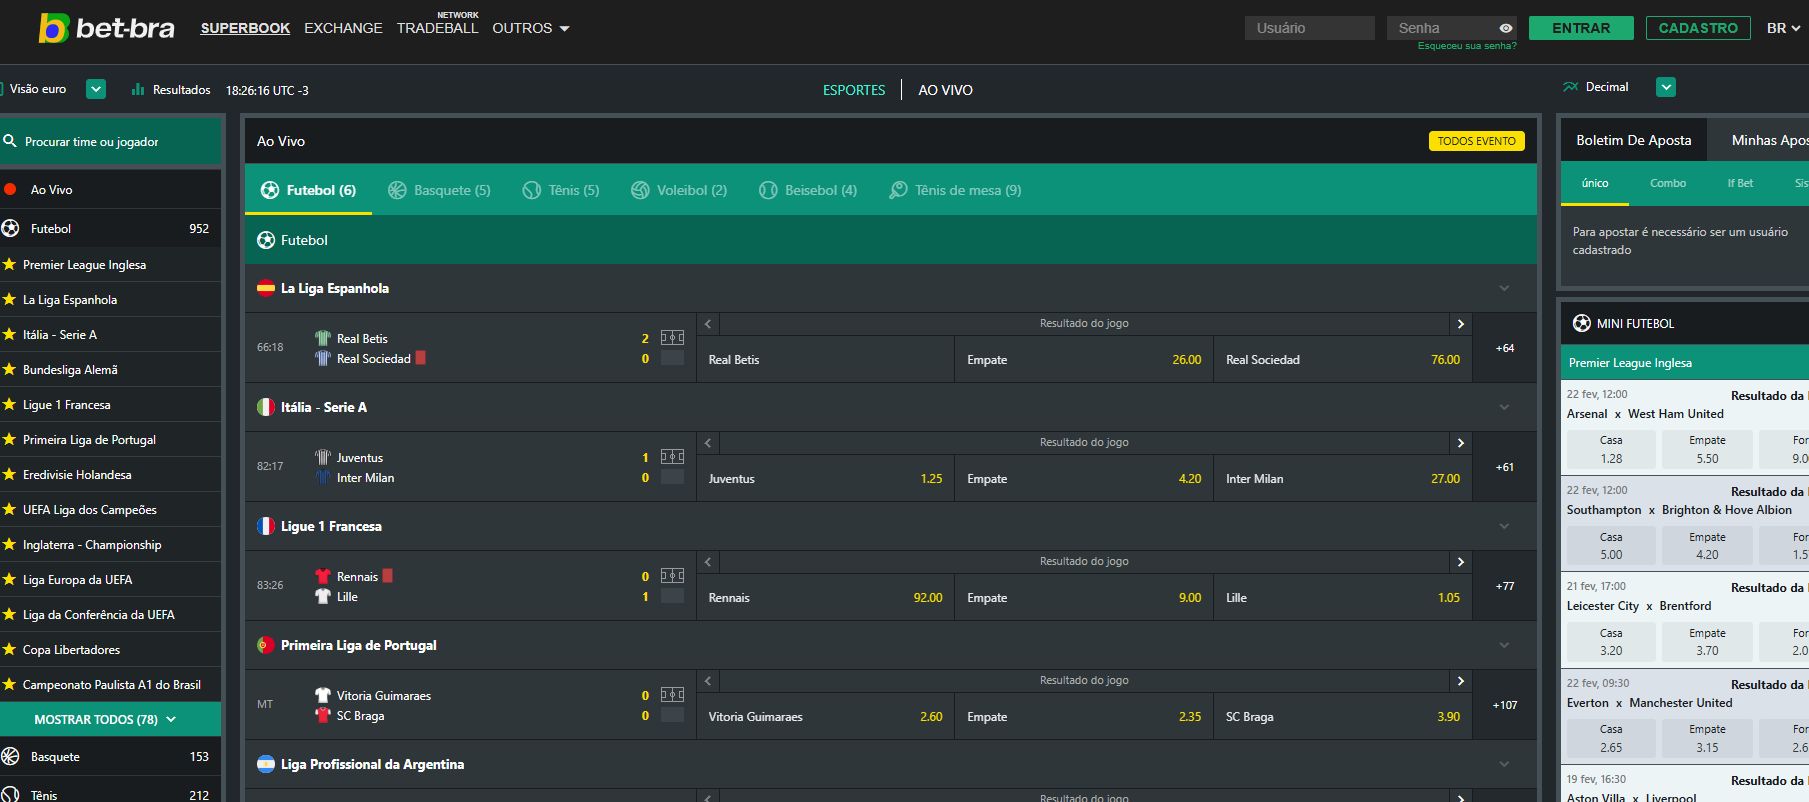
Task: Switch to ESPORTES view
Action: click(854, 90)
